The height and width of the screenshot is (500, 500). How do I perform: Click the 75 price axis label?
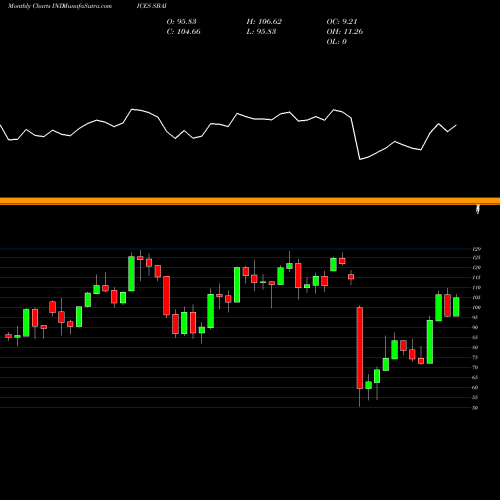pos(476,357)
